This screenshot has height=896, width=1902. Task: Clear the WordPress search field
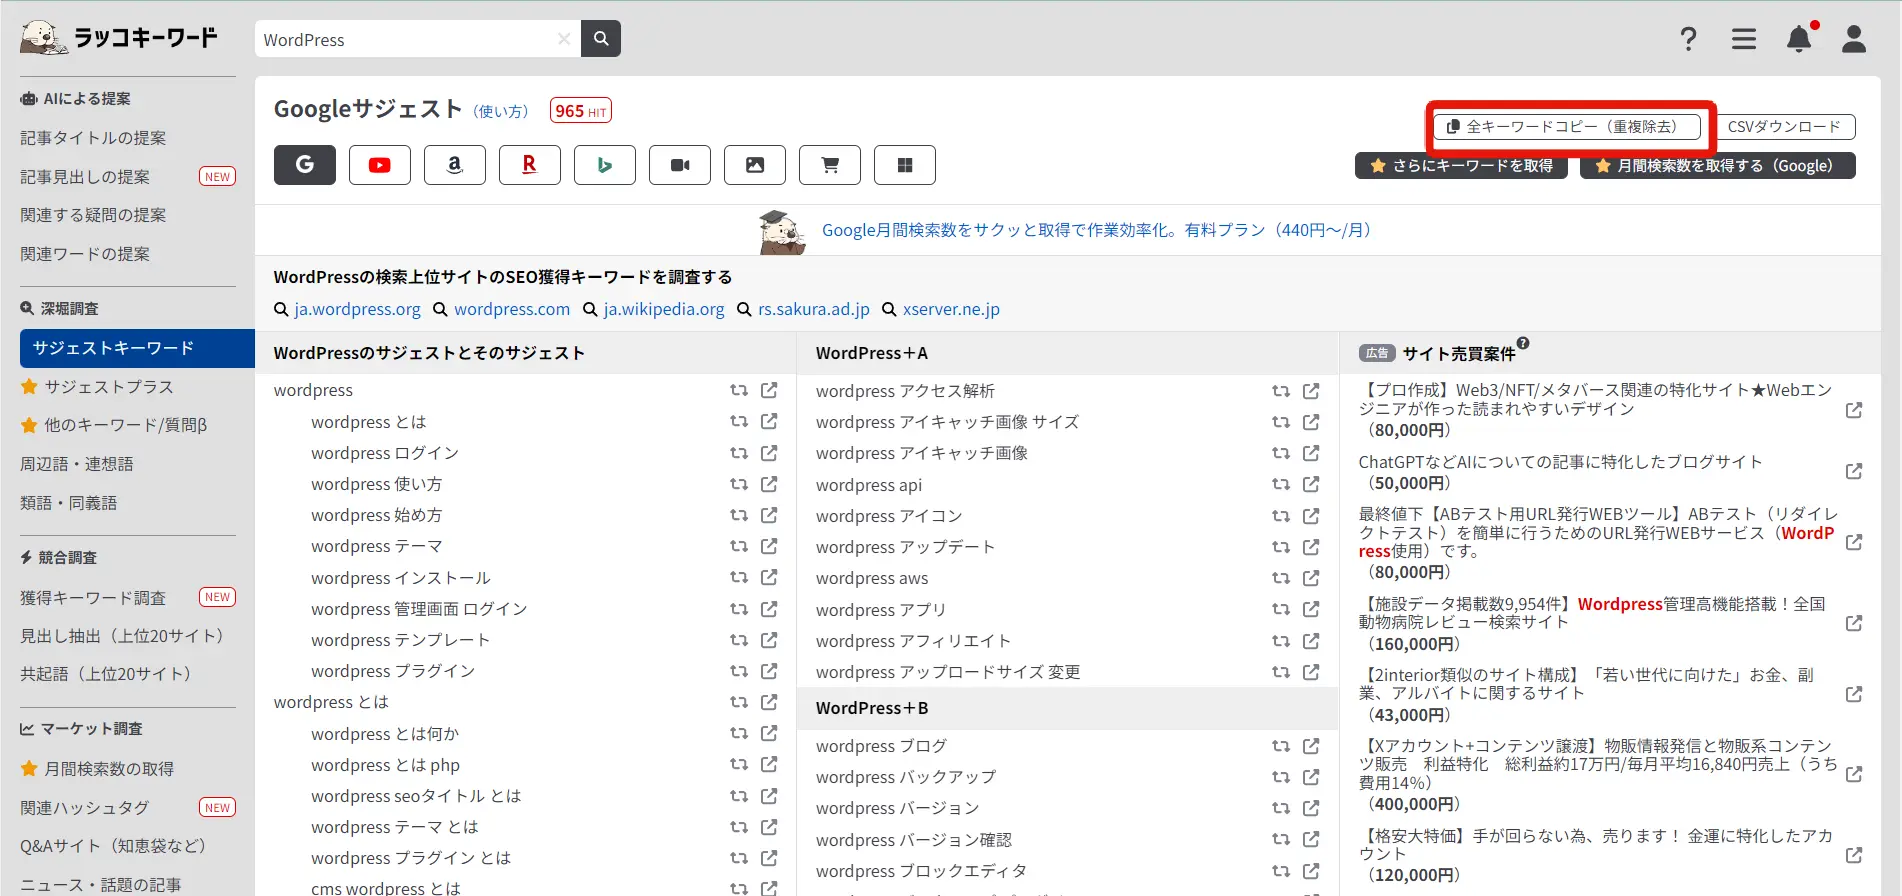[x=564, y=39]
